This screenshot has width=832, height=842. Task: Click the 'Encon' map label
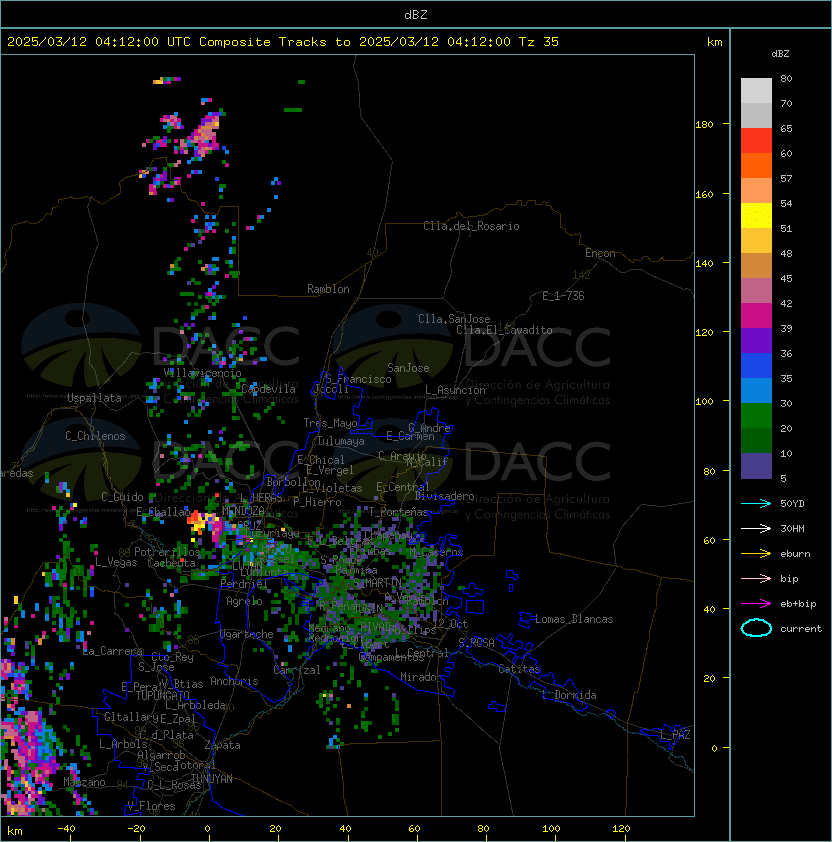pos(600,253)
